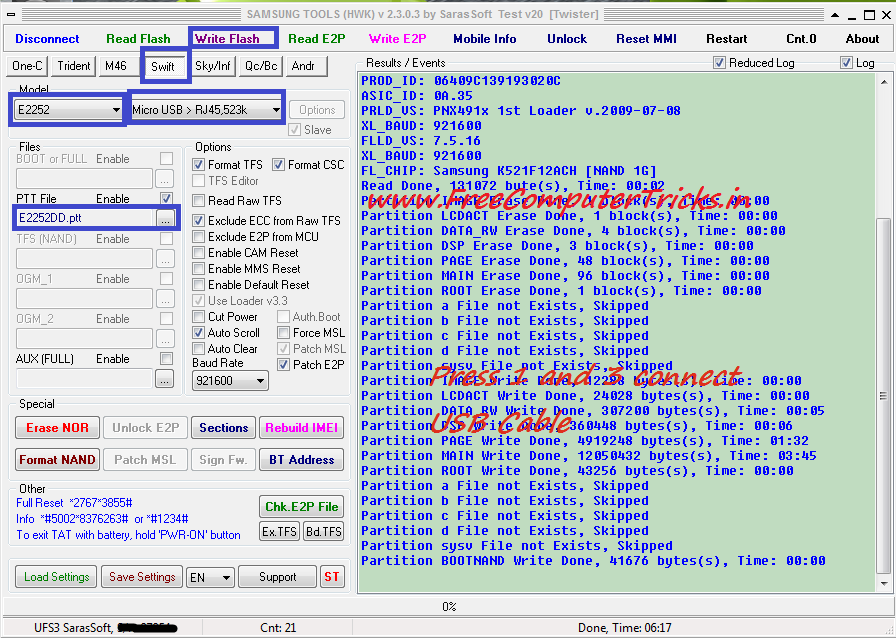The image size is (896, 638).
Task: Click Read E2P
Action: (317, 39)
